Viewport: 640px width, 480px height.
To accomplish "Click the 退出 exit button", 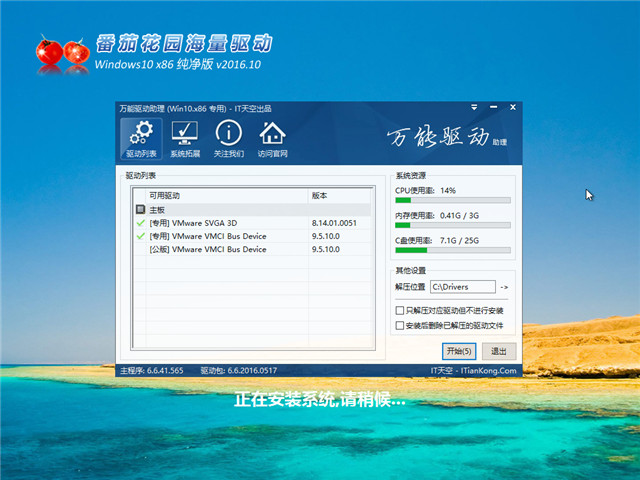I will point(499,351).
